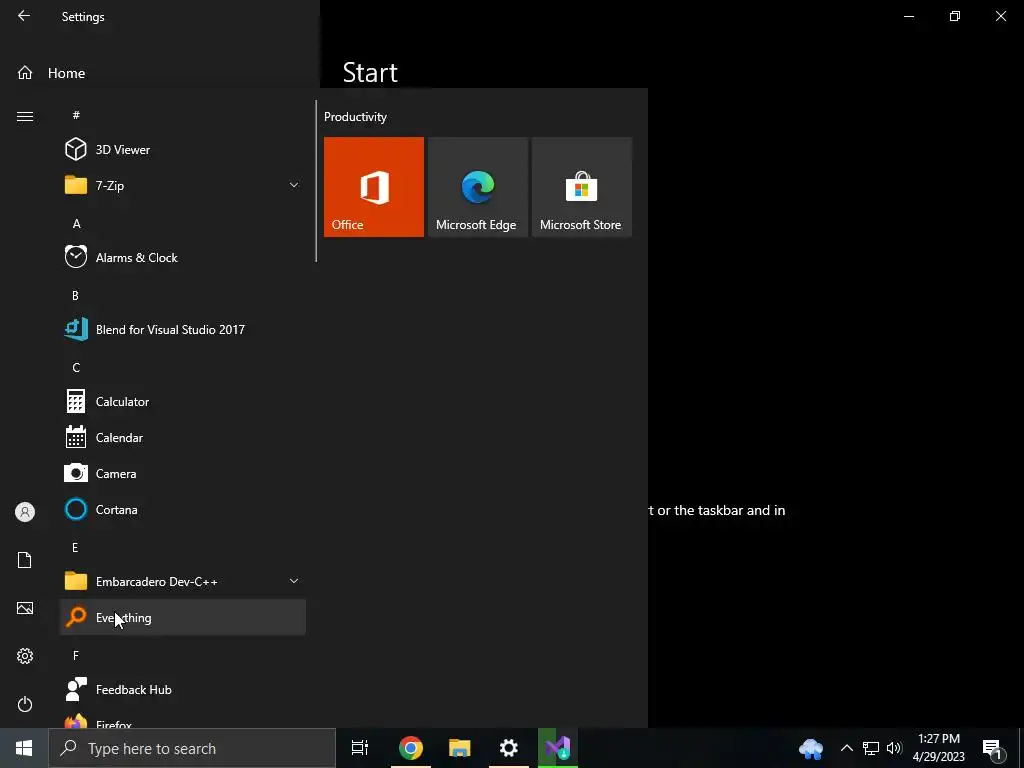The image size is (1024, 768).
Task: Launch the Camera app
Action: tap(183, 473)
